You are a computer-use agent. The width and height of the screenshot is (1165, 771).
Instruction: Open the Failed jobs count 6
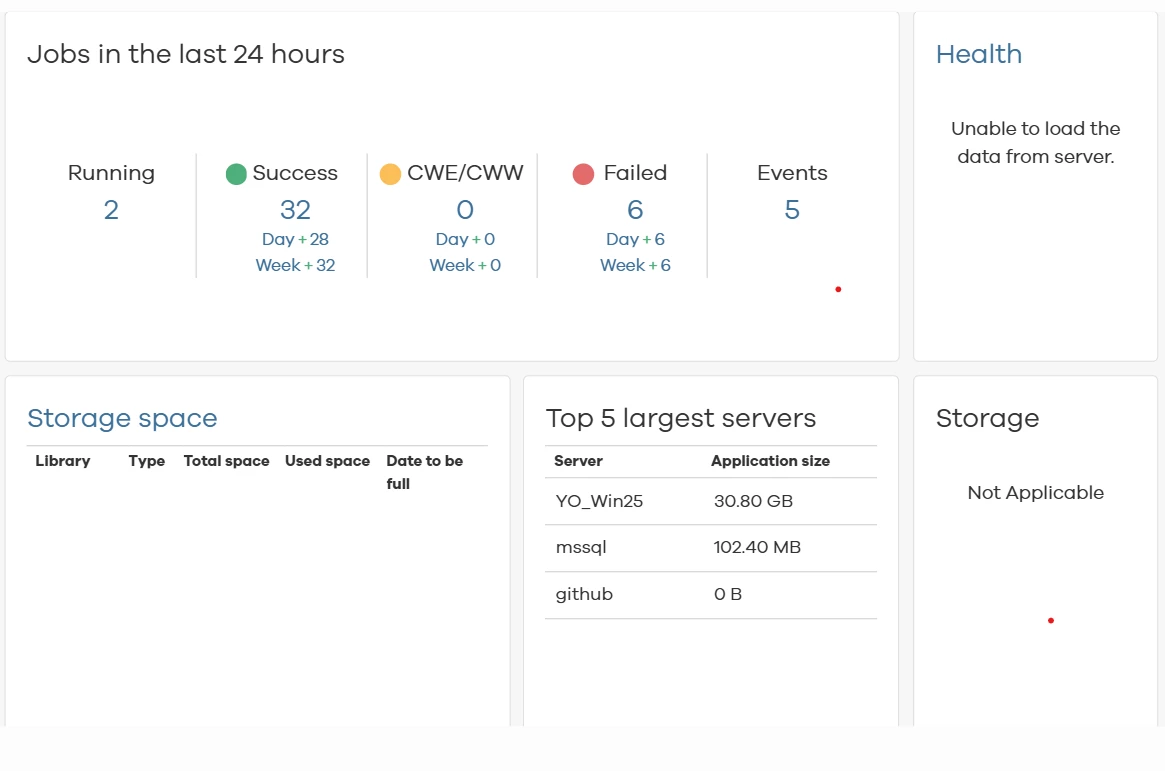pos(635,210)
